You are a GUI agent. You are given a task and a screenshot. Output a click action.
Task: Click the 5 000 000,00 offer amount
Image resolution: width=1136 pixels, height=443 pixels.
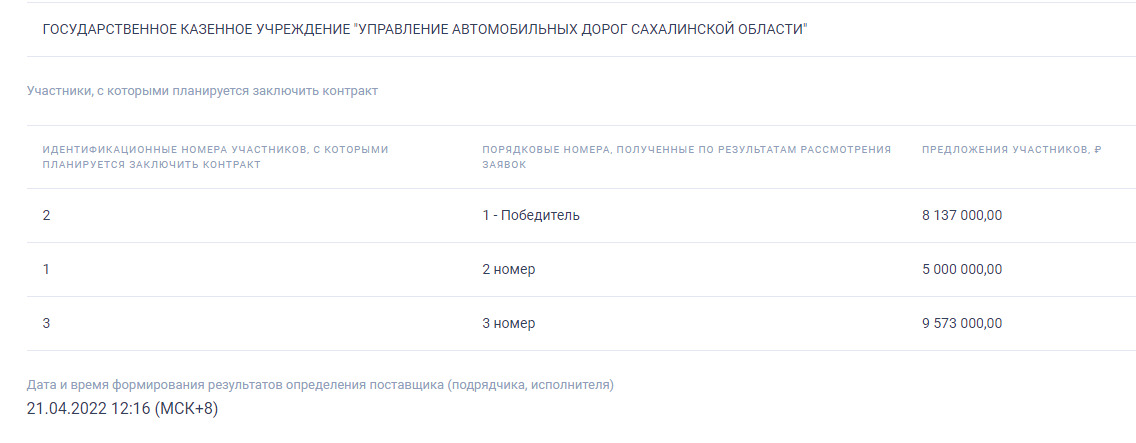coord(961,269)
